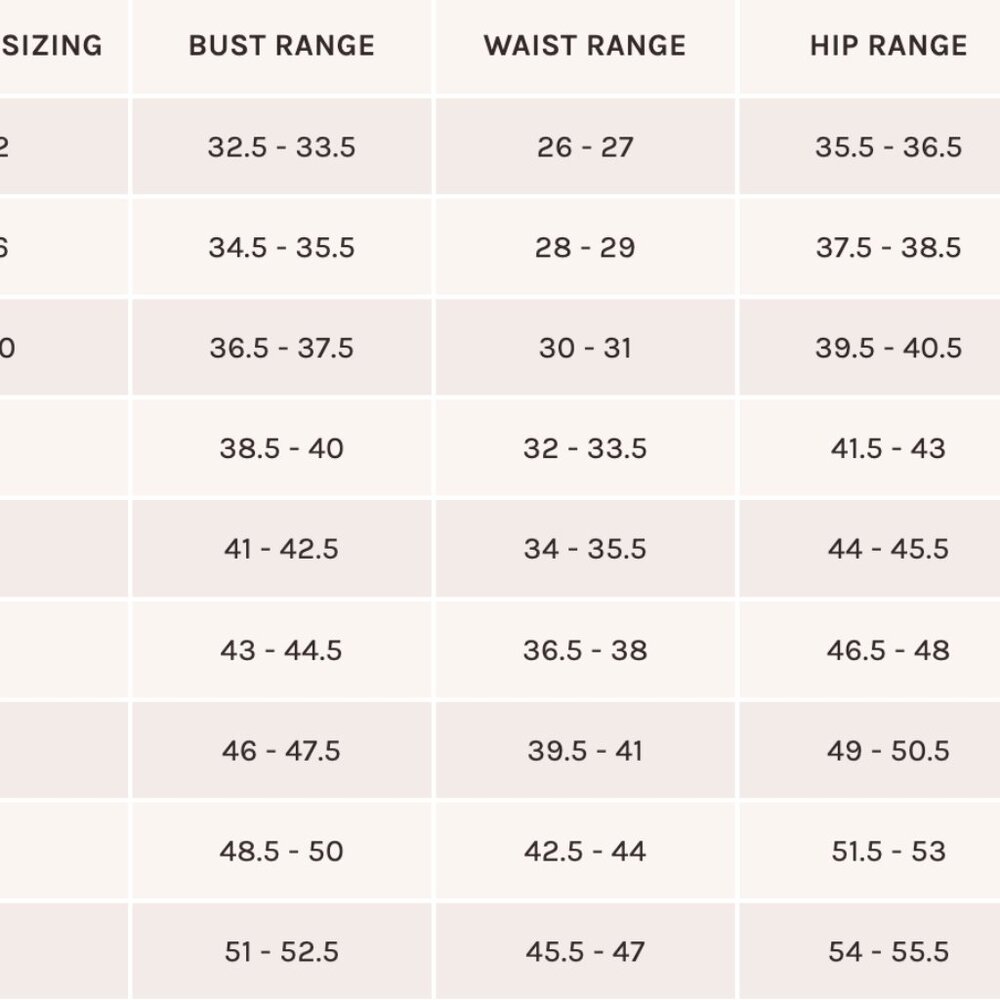The image size is (1000, 1000).
Task: Click the HIP RANGE column header
Action: coord(888,46)
